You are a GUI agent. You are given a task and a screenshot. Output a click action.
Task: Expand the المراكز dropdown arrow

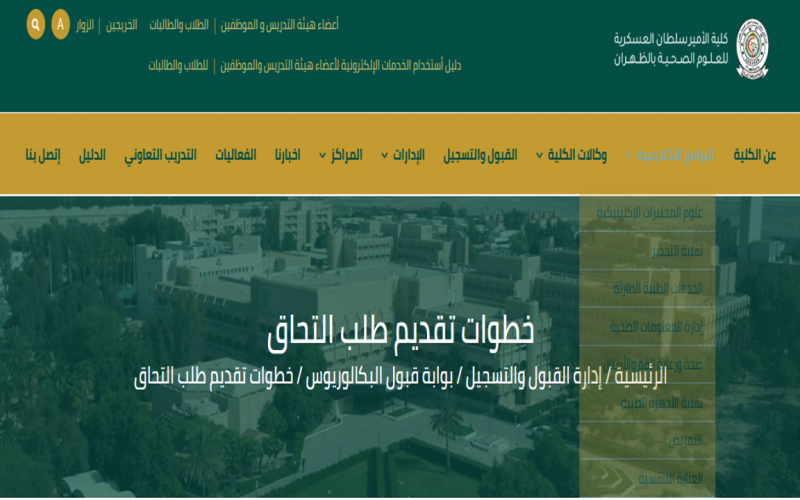point(322,155)
